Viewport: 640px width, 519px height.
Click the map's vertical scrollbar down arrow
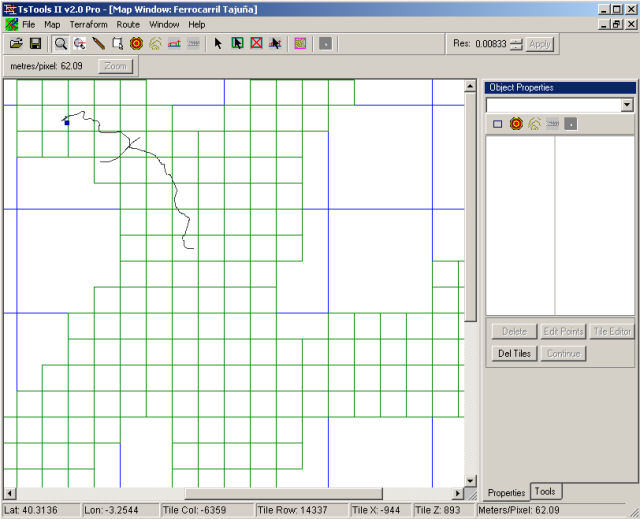470,481
